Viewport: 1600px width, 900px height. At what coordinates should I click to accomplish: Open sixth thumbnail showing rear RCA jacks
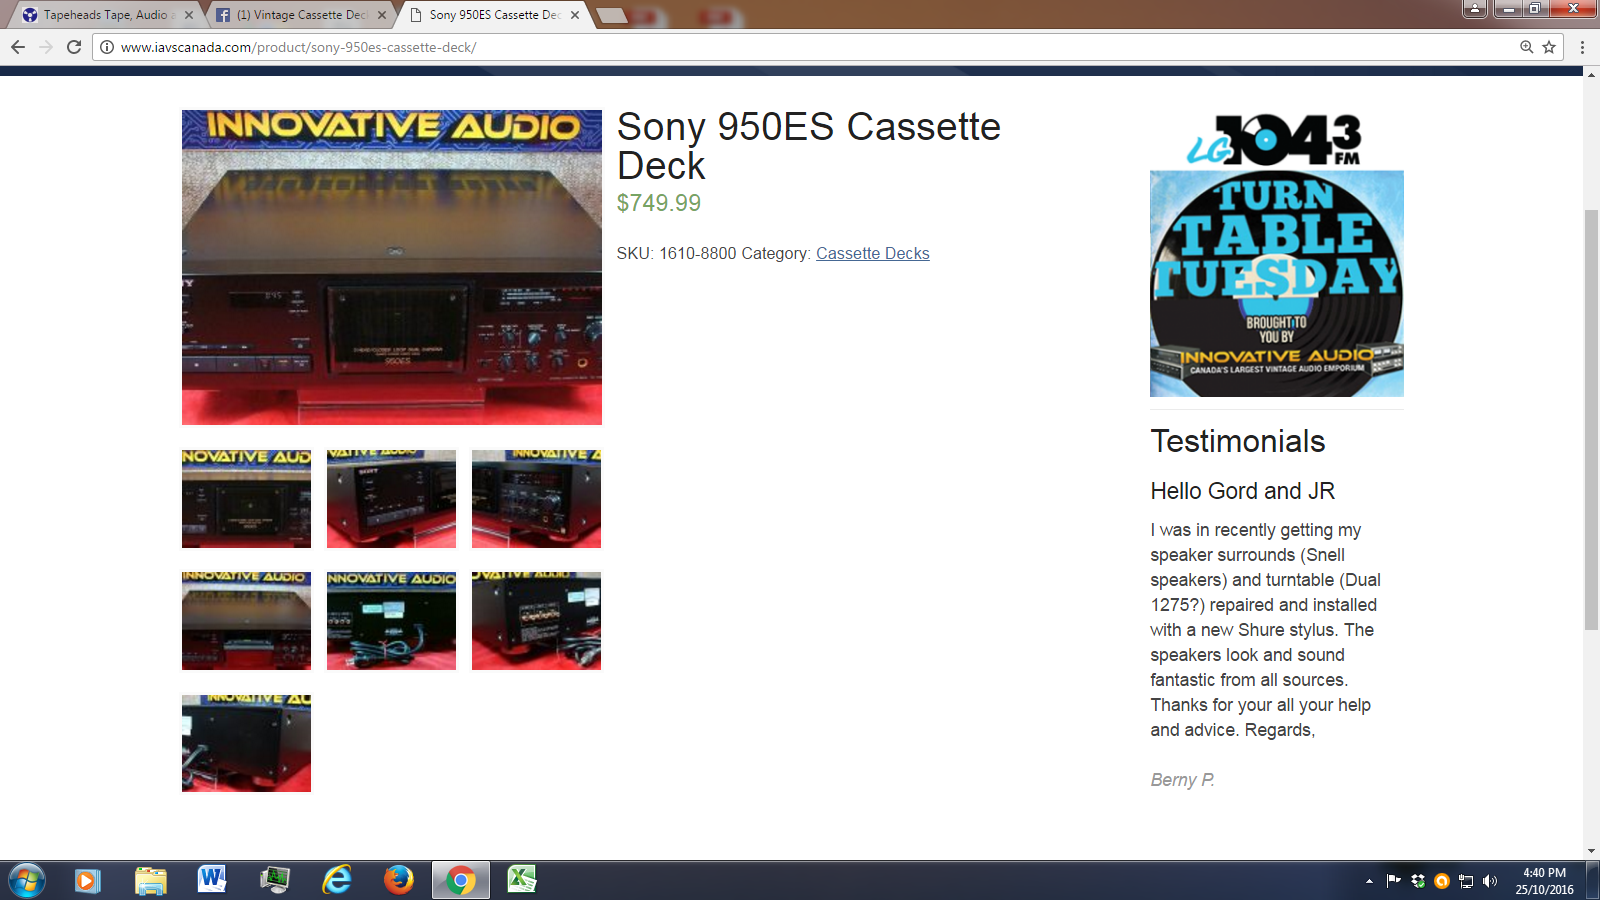click(x=536, y=621)
